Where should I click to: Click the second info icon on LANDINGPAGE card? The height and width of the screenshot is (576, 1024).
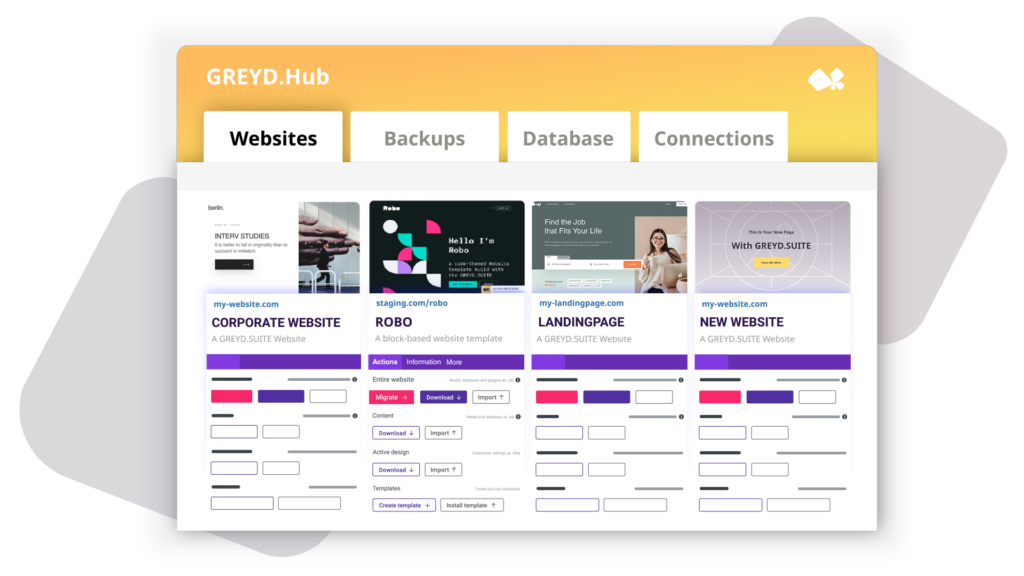[x=681, y=416]
